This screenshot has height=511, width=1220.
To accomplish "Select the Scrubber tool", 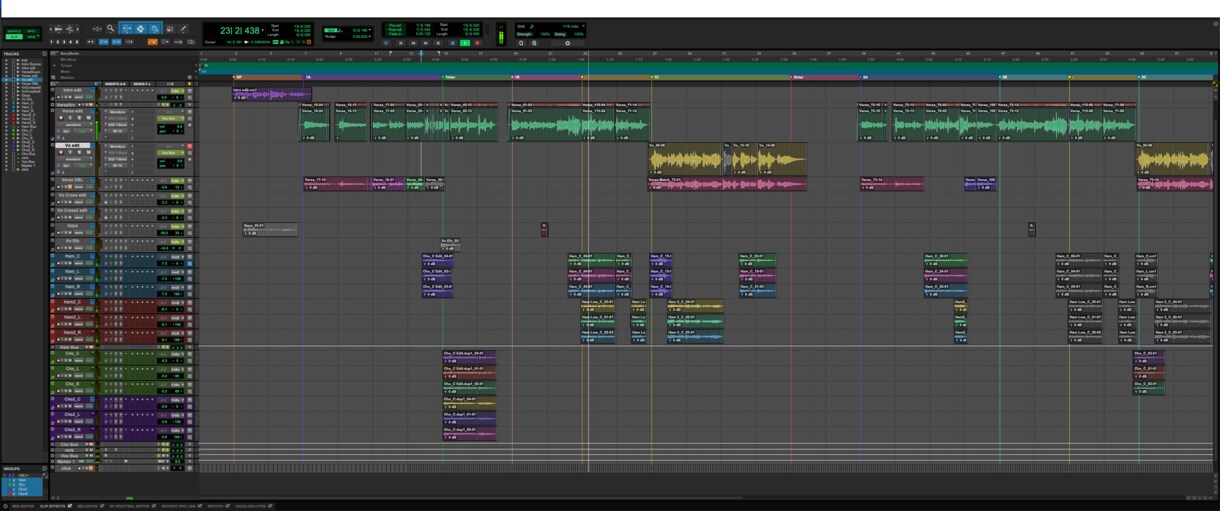I will pos(169,29).
